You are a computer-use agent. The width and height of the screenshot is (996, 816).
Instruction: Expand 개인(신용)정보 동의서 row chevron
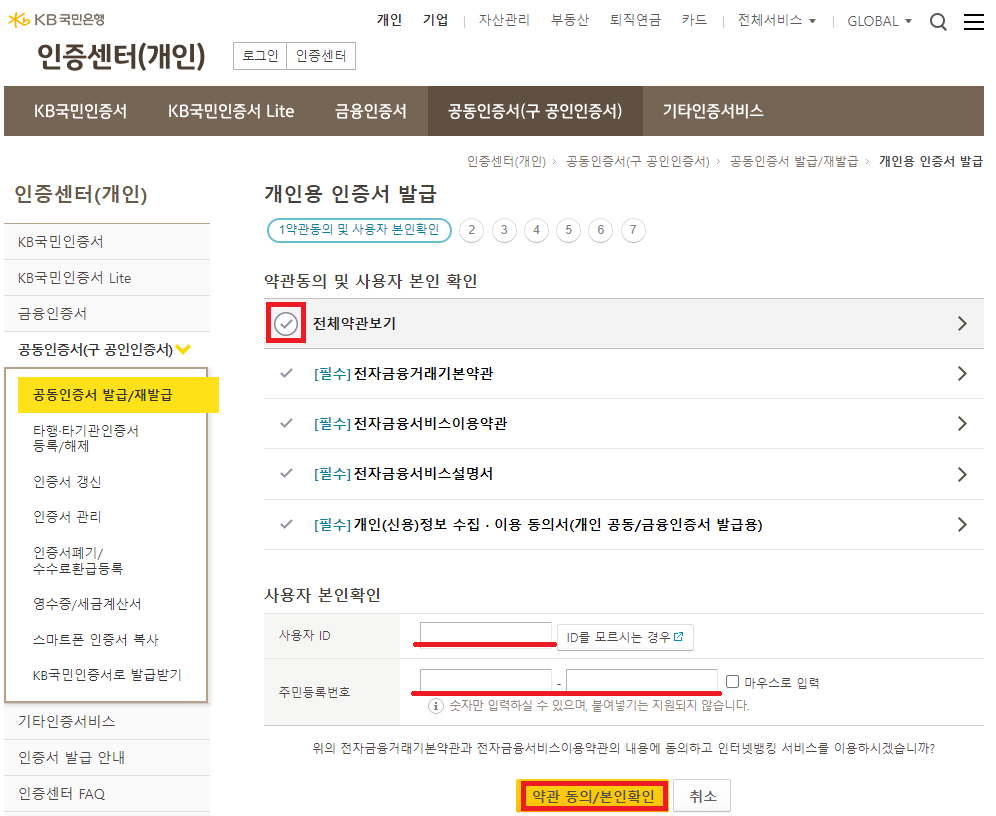(x=962, y=525)
